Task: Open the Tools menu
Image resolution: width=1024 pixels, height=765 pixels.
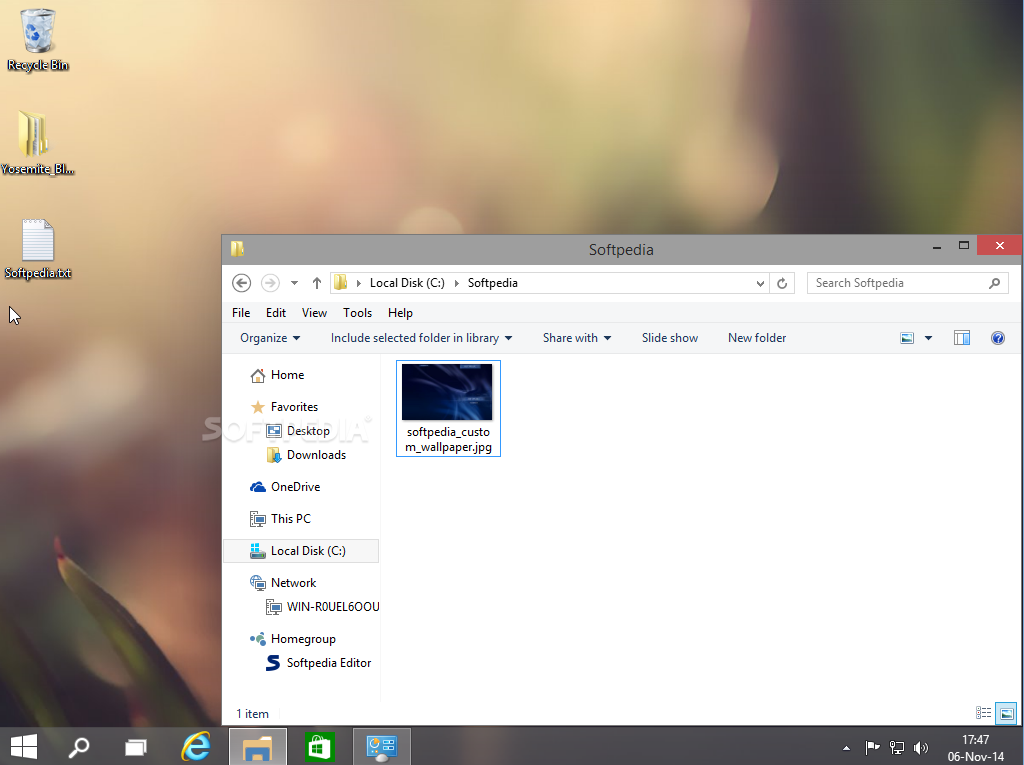Action: pyautogui.click(x=357, y=313)
